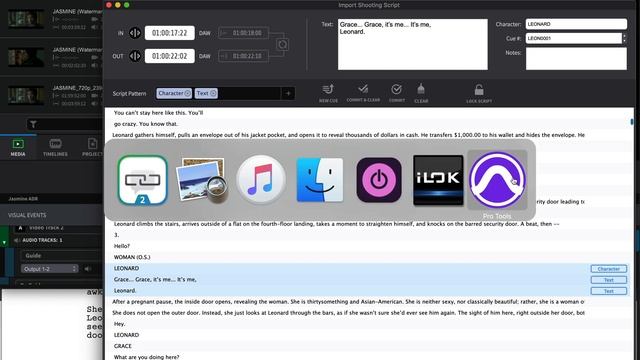Image resolution: width=640 pixels, height=360 pixels.
Task: Select the second JASMINE (Watermark) clip thumbnail
Action: 26,57
